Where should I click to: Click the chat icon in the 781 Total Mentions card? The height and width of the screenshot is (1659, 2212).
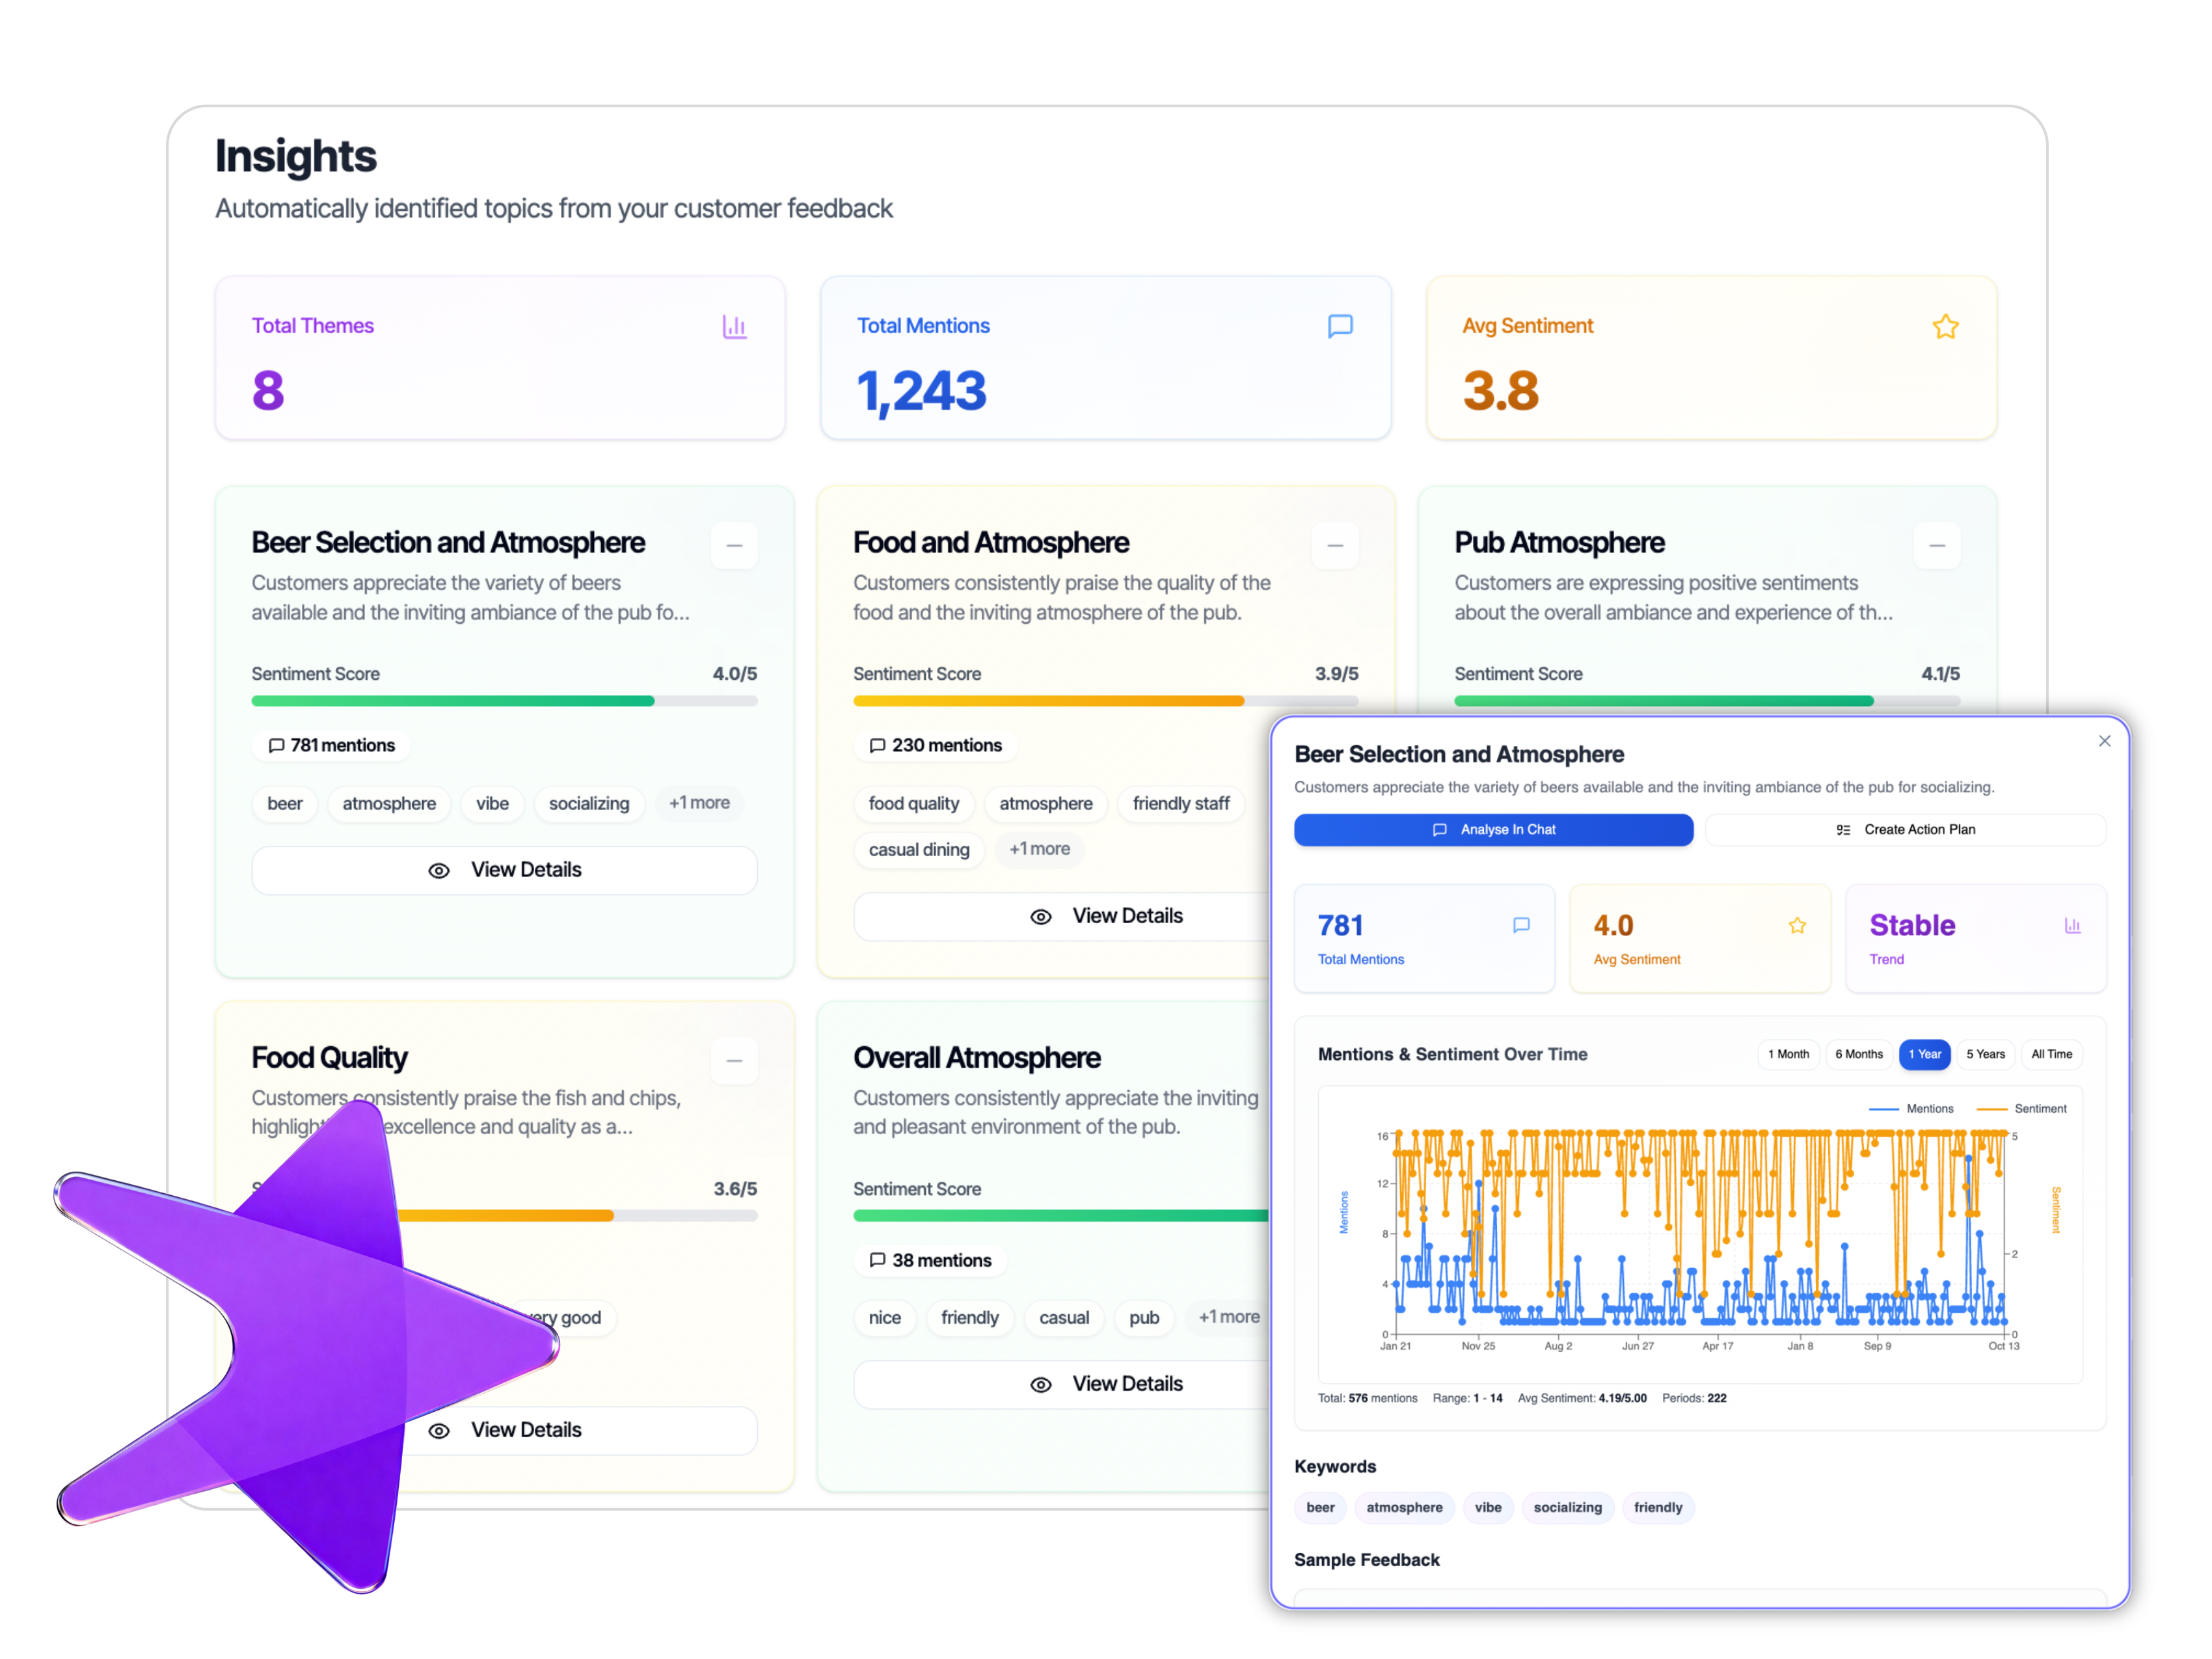1521,926
